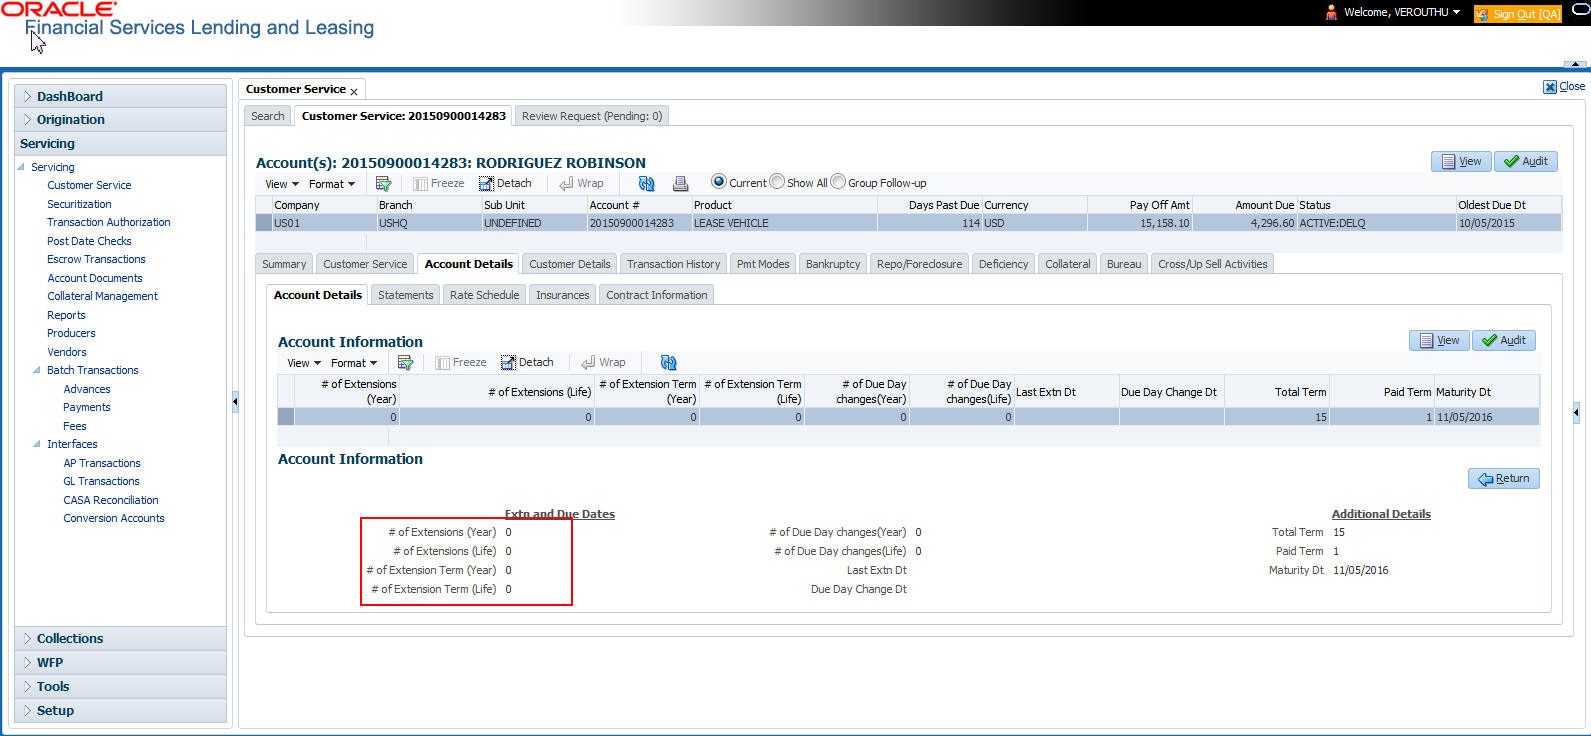Open the Welcome, VEROUTHU user dropdown
1591x736 pixels.
coord(1402,12)
